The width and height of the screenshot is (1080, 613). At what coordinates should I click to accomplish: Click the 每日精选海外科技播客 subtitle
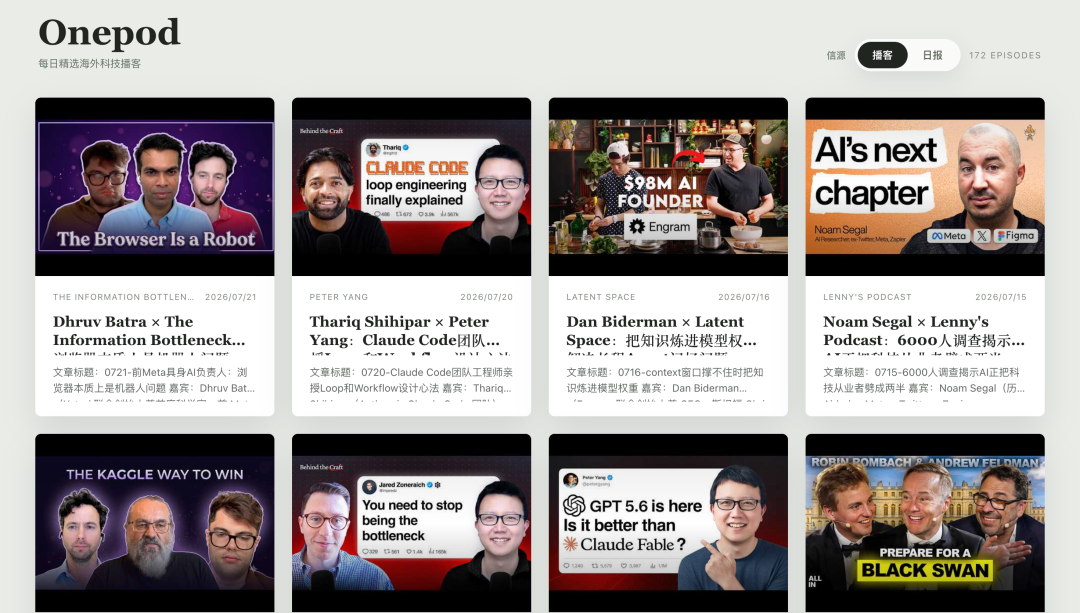90,63
